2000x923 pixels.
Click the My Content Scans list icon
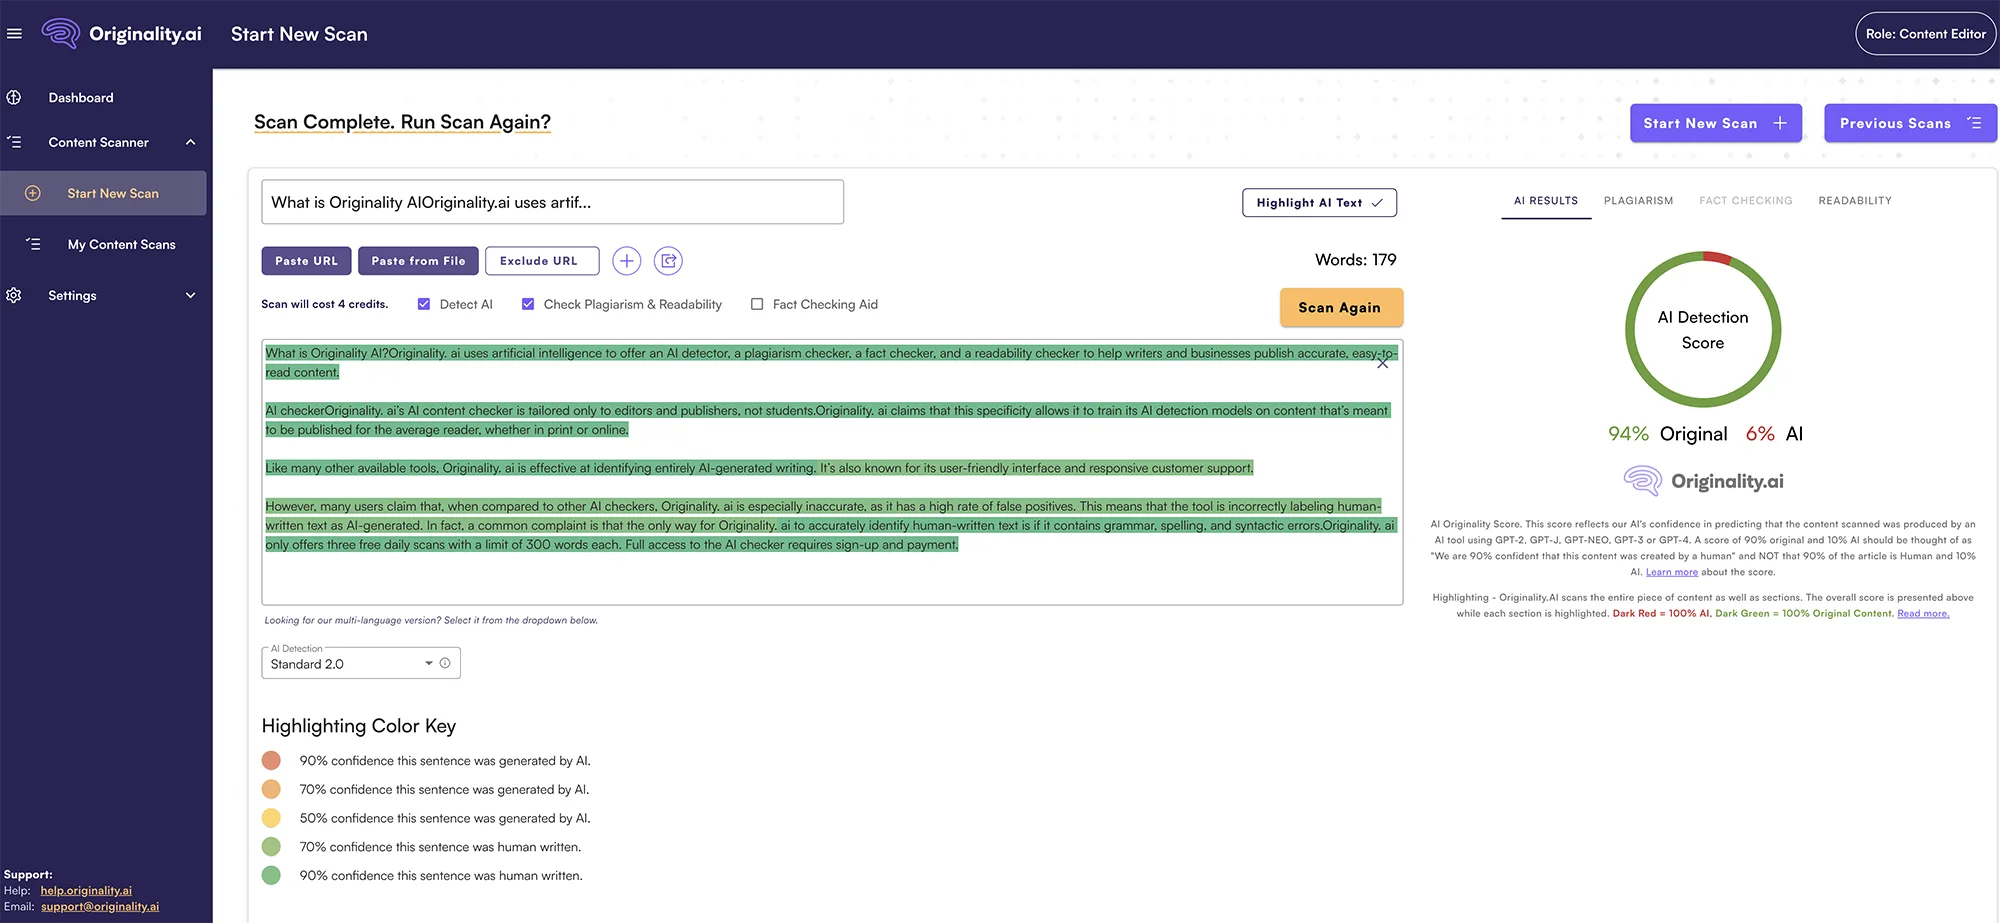click(33, 244)
